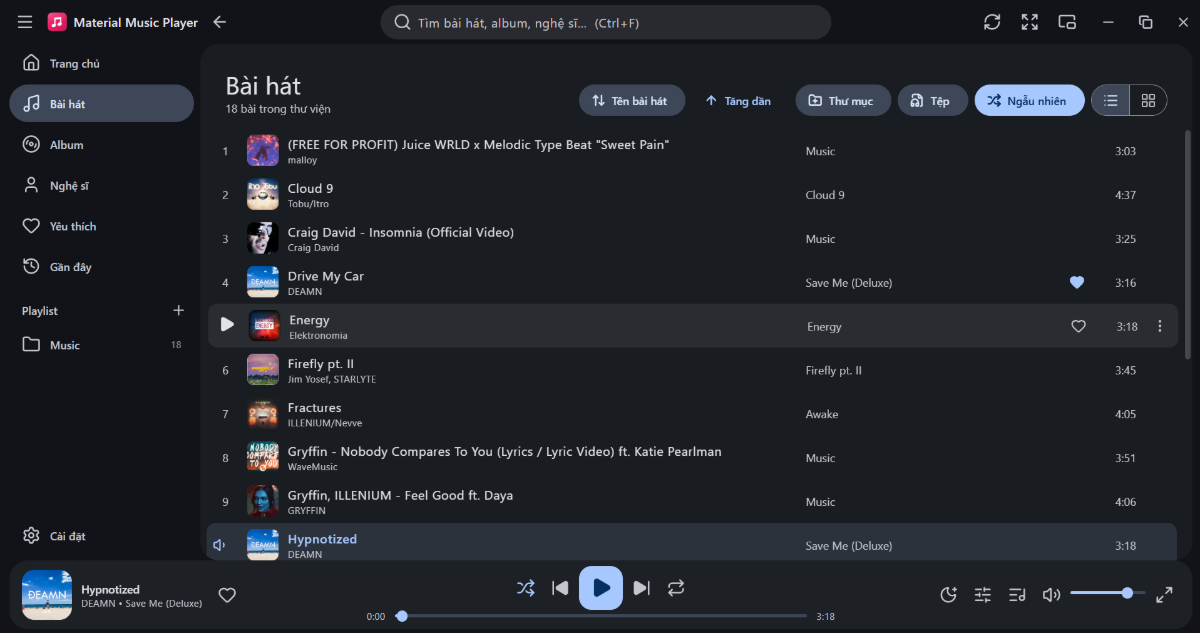Favorite the now playing Hypnotized track
The image size is (1200, 633).
(x=227, y=595)
